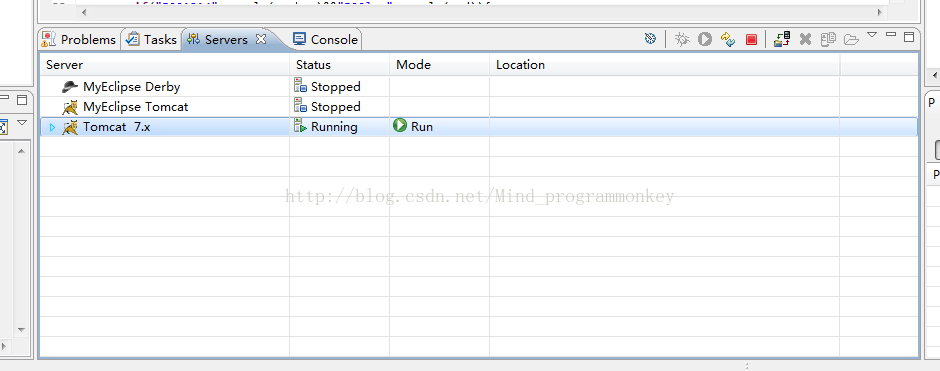Click the Problems tab warning icon
The height and width of the screenshot is (371, 940).
49,40
